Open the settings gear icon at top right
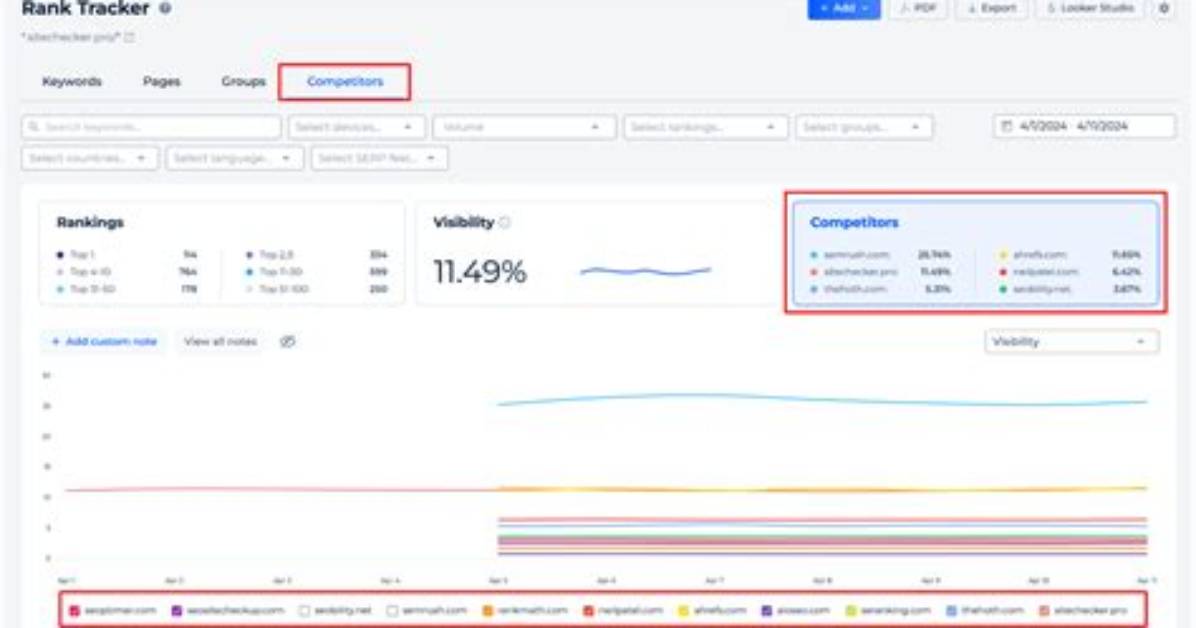Image resolution: width=1196 pixels, height=628 pixels. click(x=1164, y=8)
